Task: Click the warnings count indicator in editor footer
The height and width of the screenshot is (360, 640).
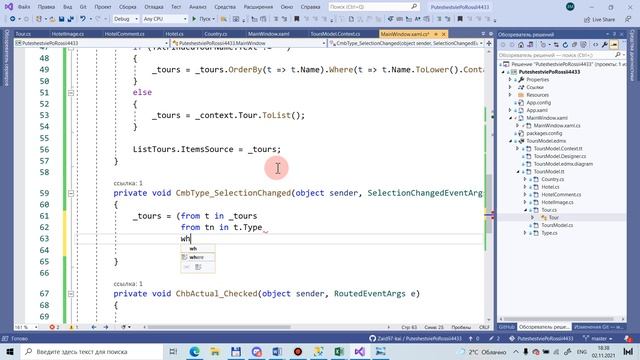Action: click(x=73, y=327)
